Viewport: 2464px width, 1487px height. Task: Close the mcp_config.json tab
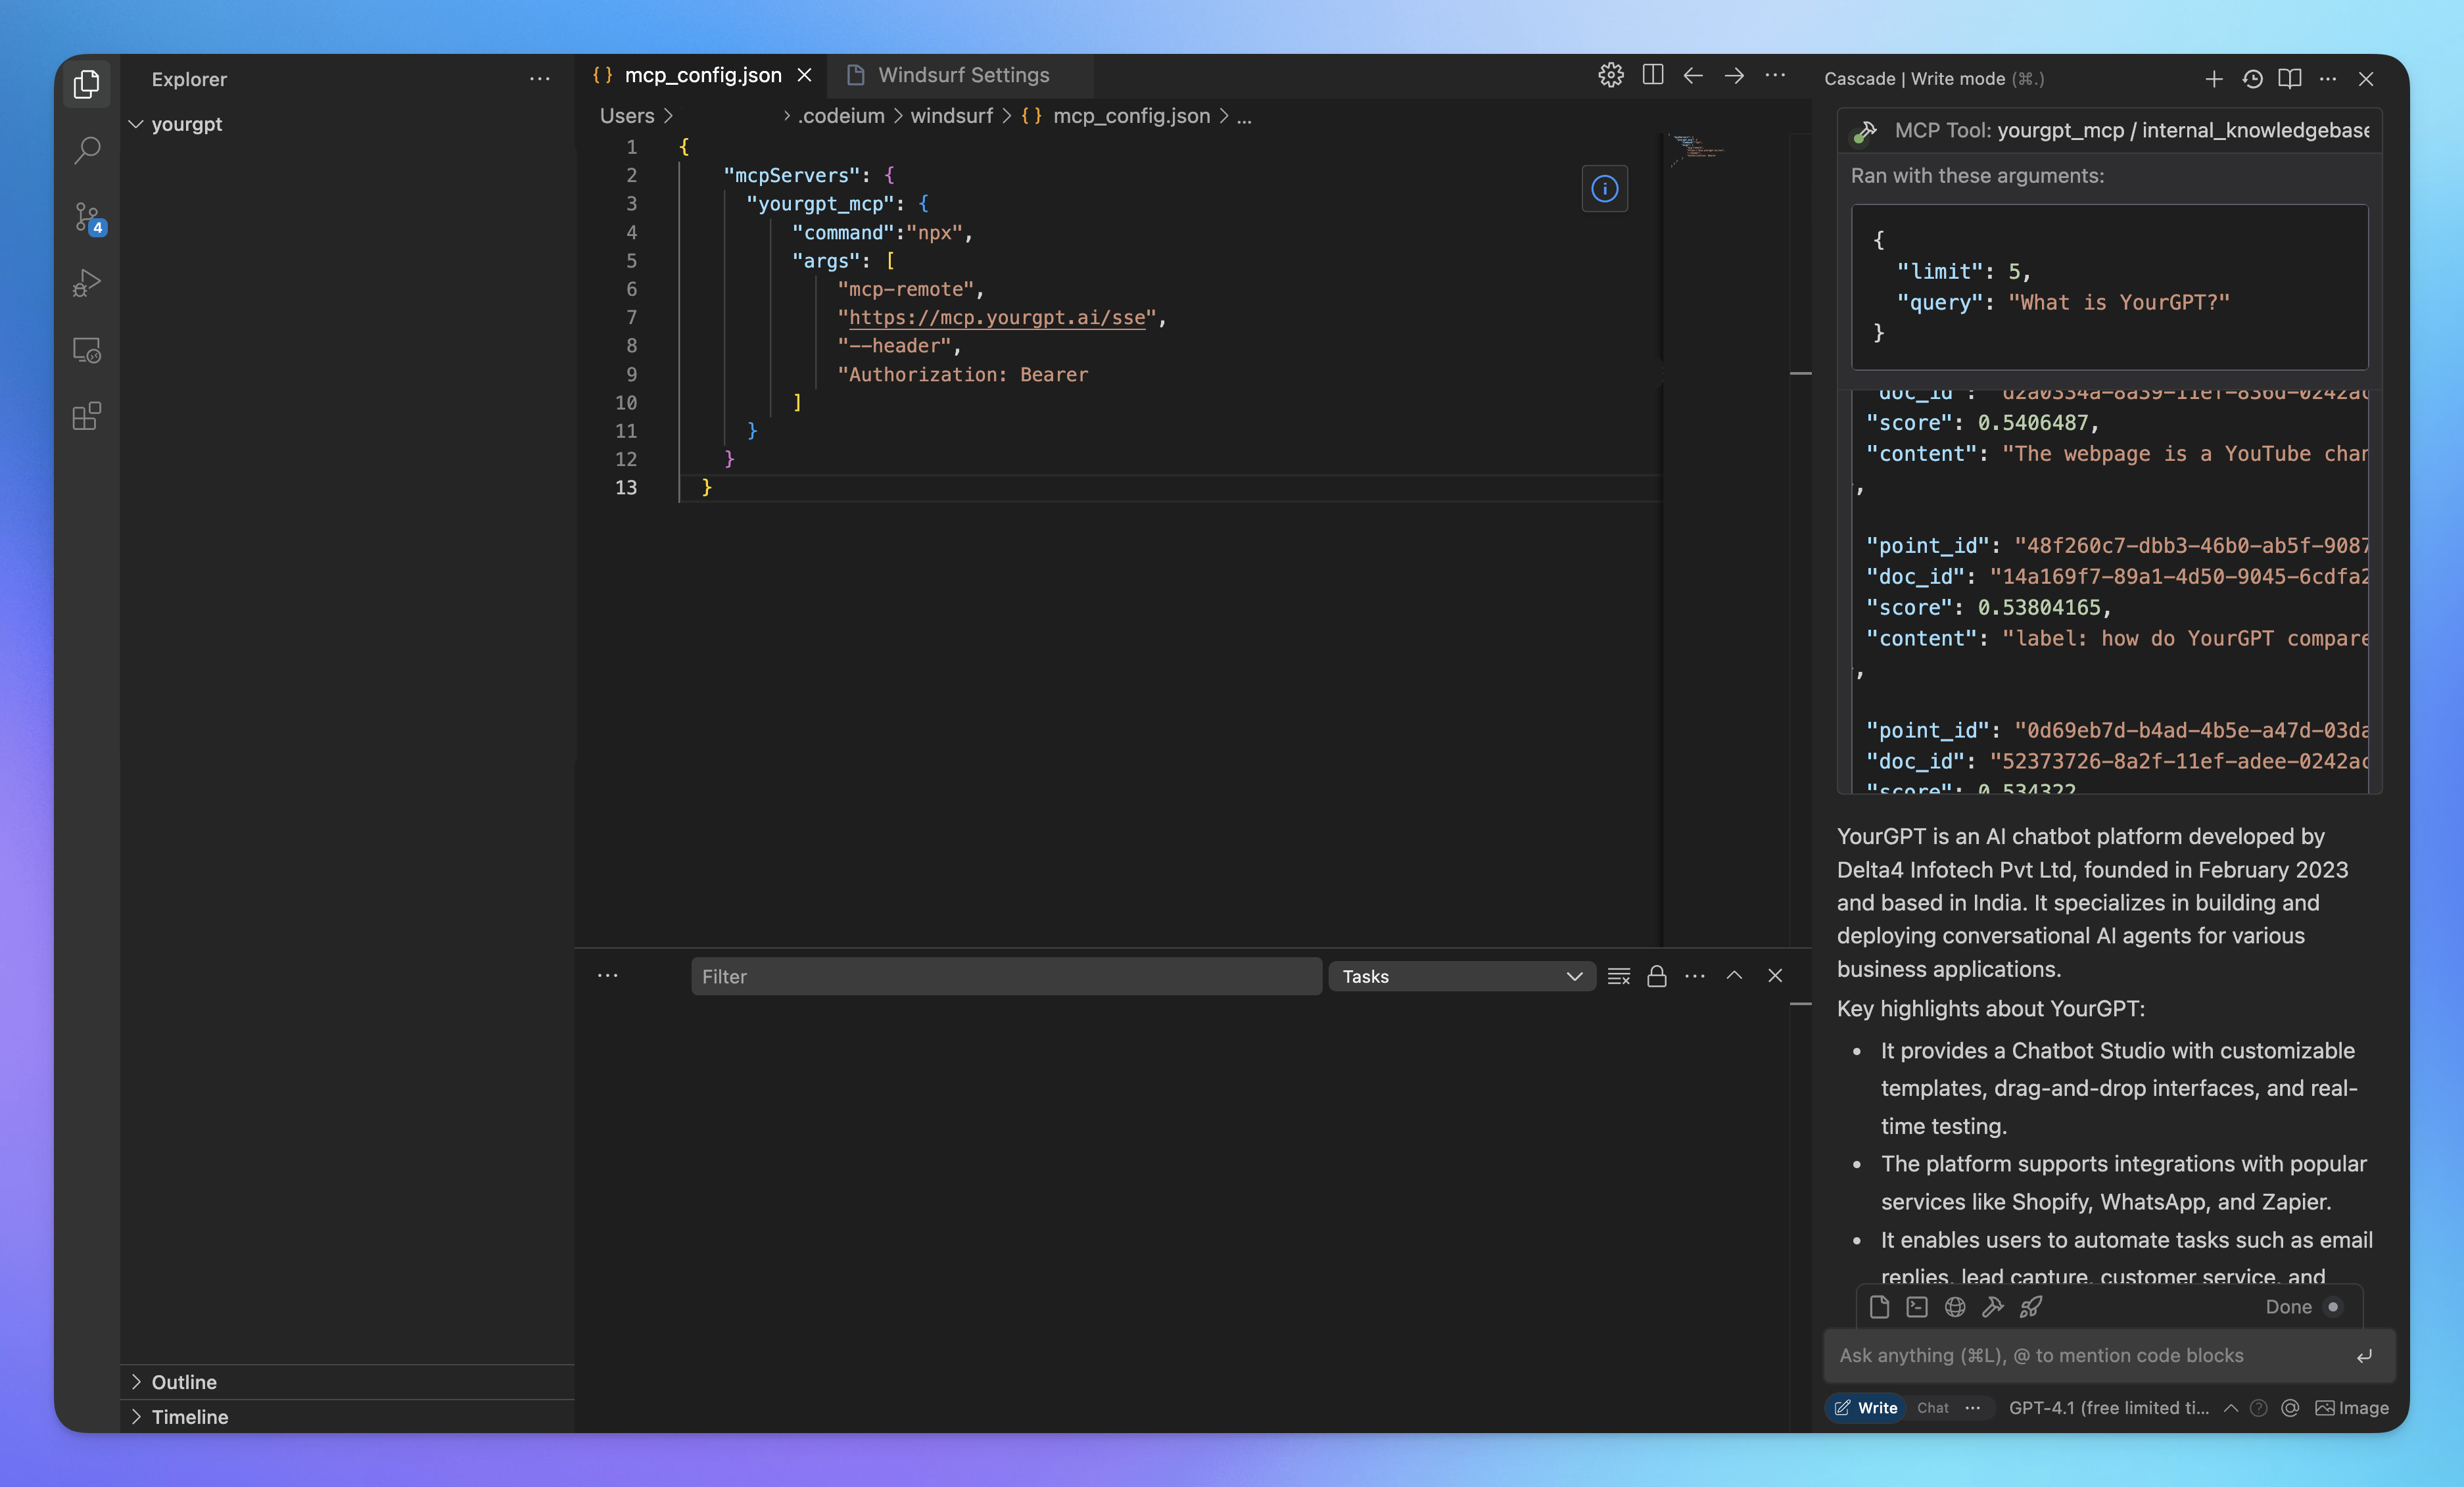pyautogui.click(x=804, y=75)
